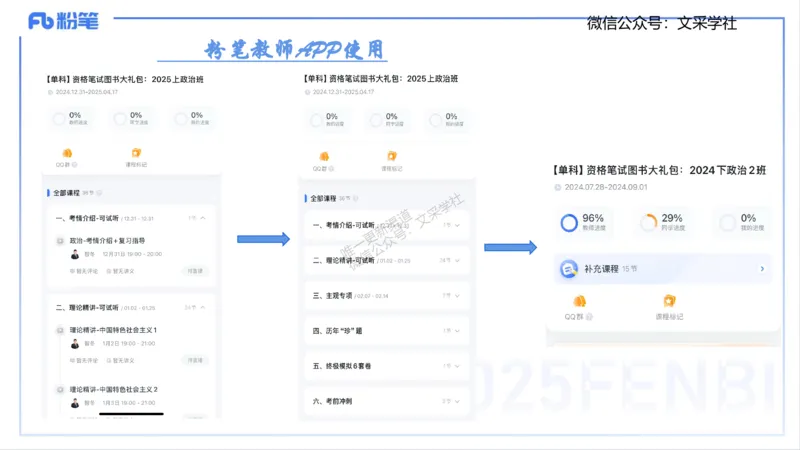Click the info icon beside 全部课程 in middle panel
This screenshot has width=800, height=450.
356,198
